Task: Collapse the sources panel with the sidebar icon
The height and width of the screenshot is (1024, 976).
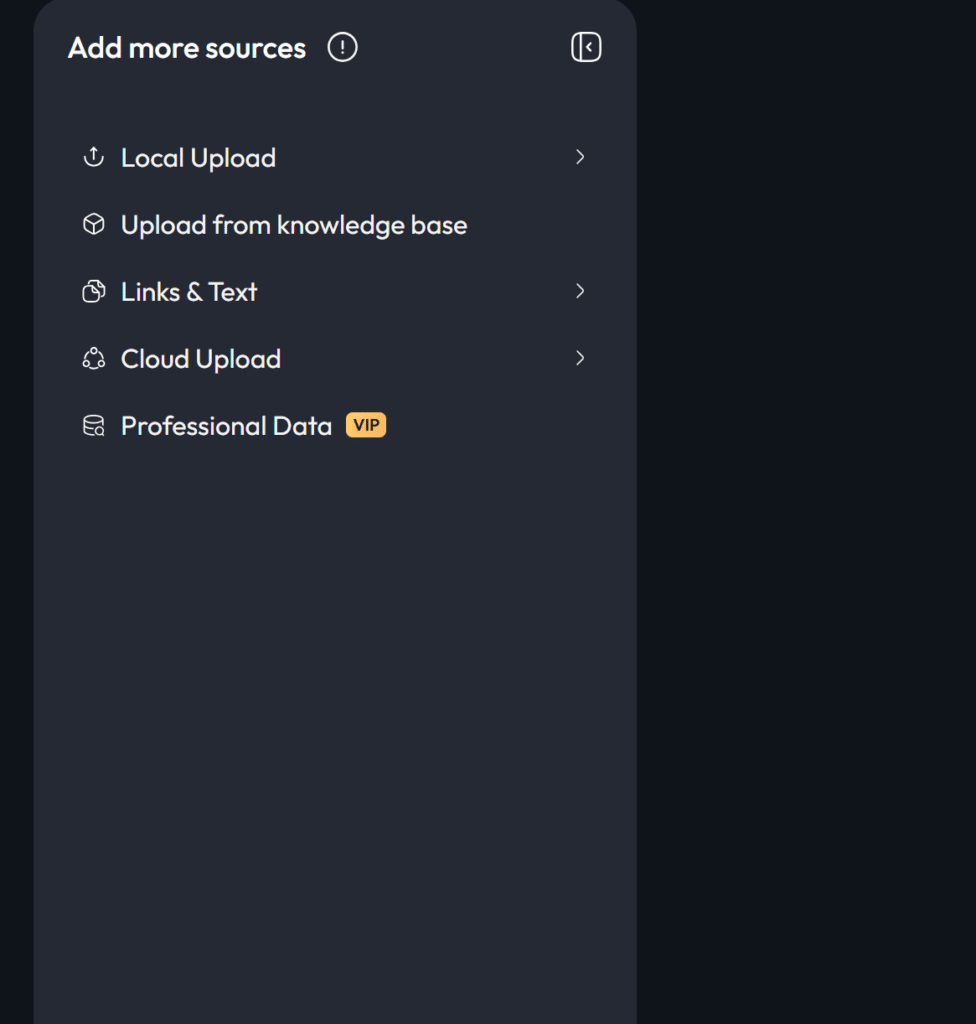Action: 586,47
